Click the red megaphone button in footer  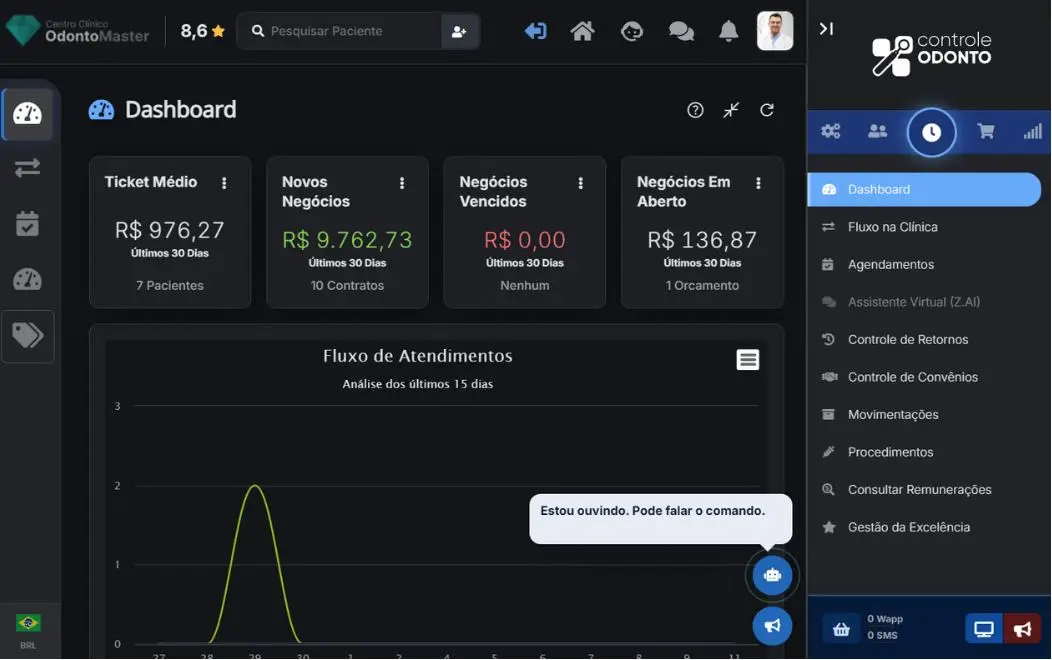tap(1022, 629)
